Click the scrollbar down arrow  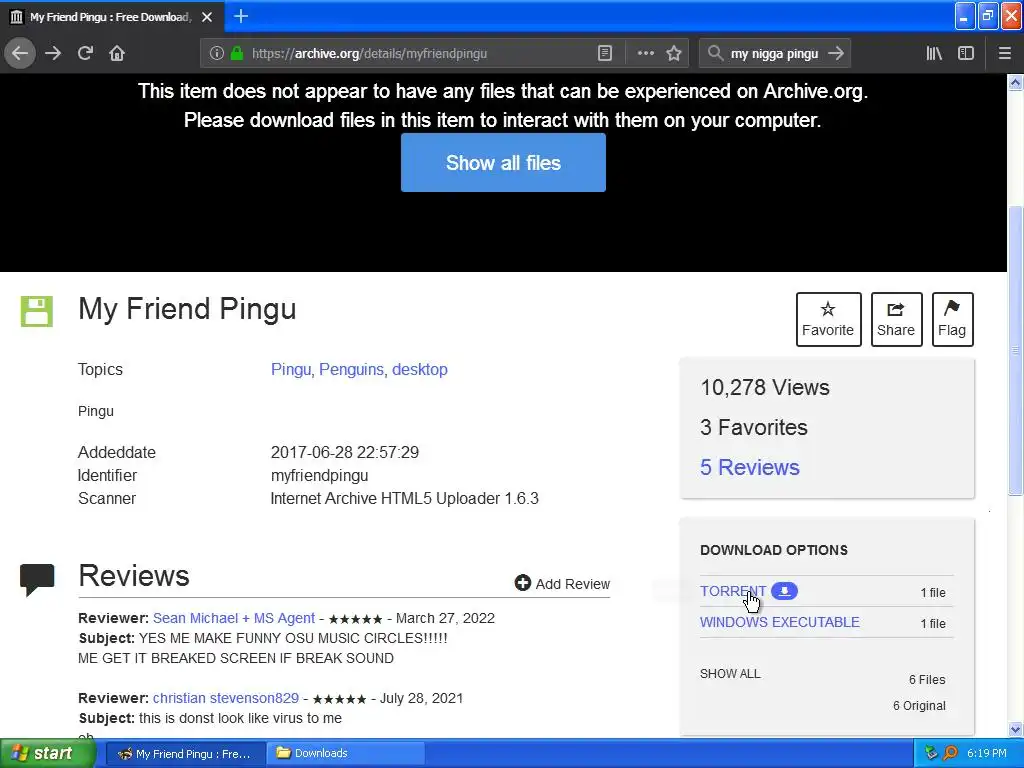pyautogui.click(x=1015, y=729)
